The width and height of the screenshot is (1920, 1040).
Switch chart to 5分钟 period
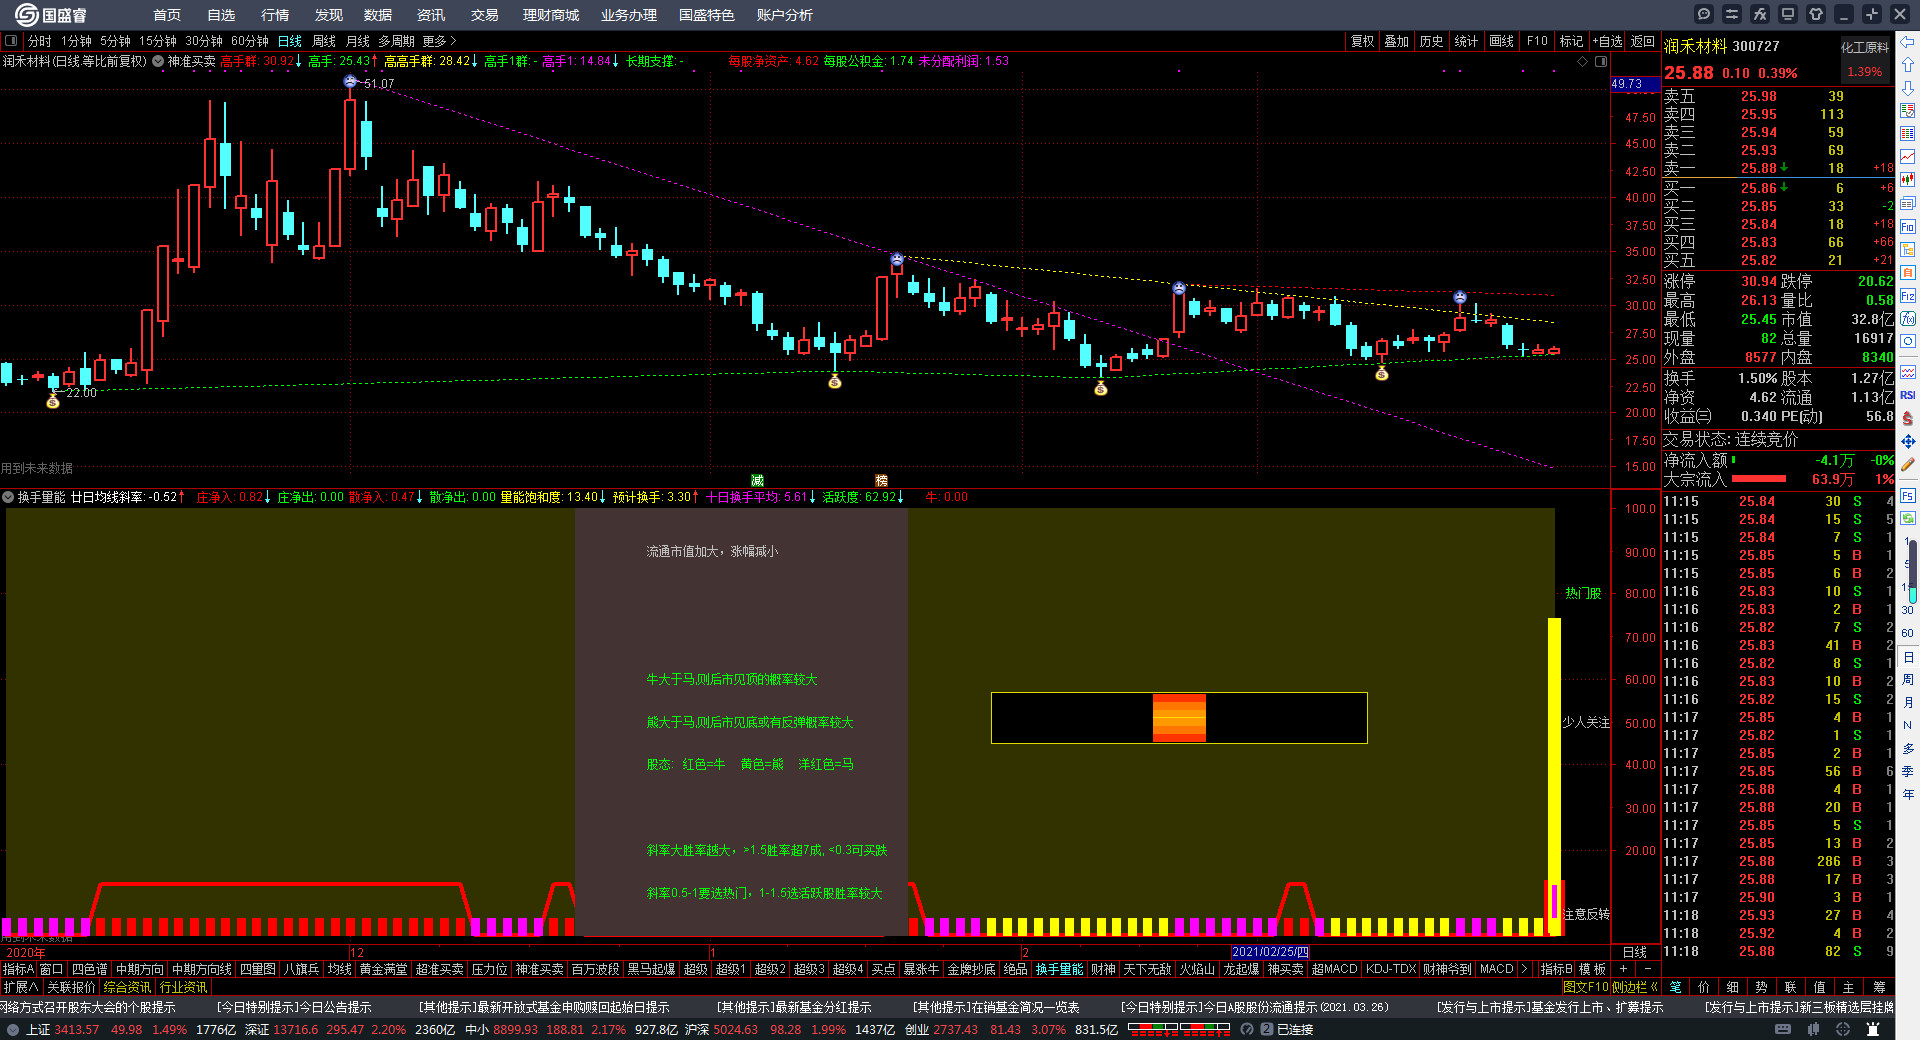click(115, 41)
